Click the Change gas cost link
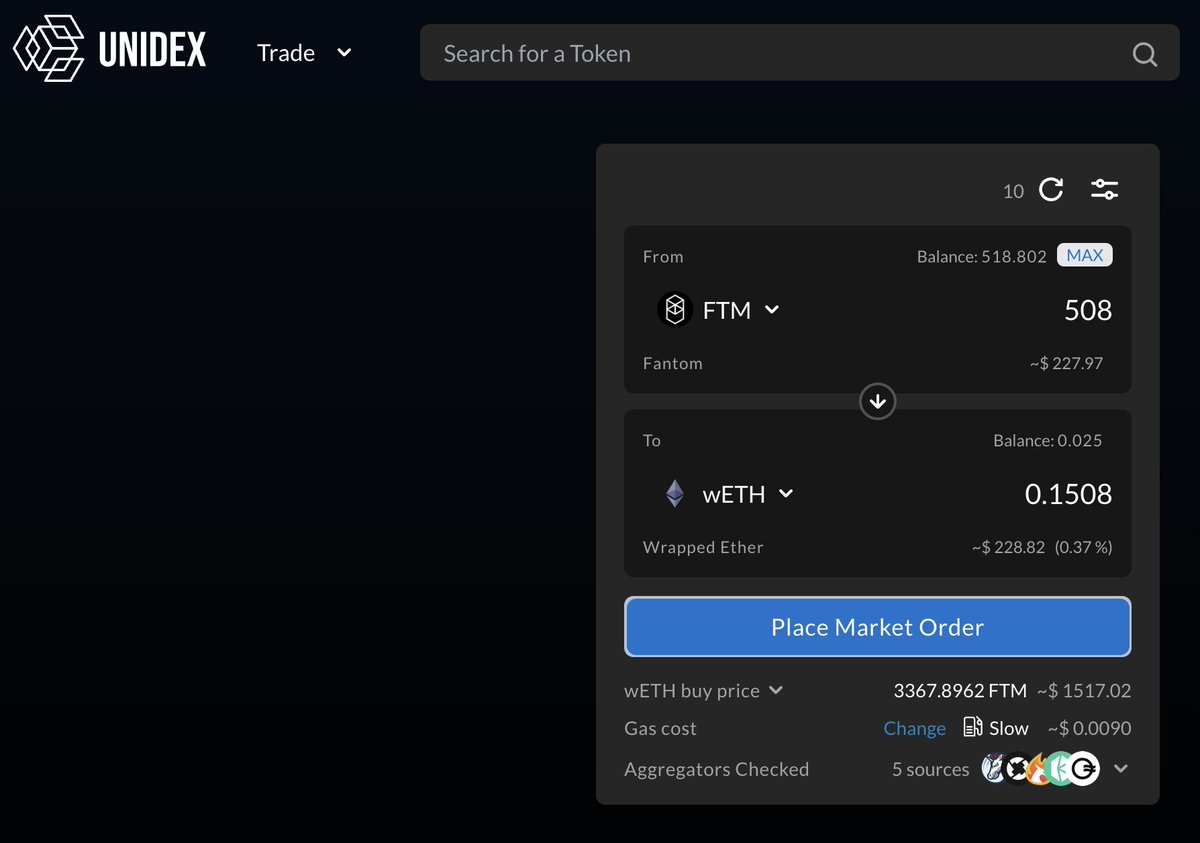Viewport: 1200px width, 843px height. tap(915, 729)
